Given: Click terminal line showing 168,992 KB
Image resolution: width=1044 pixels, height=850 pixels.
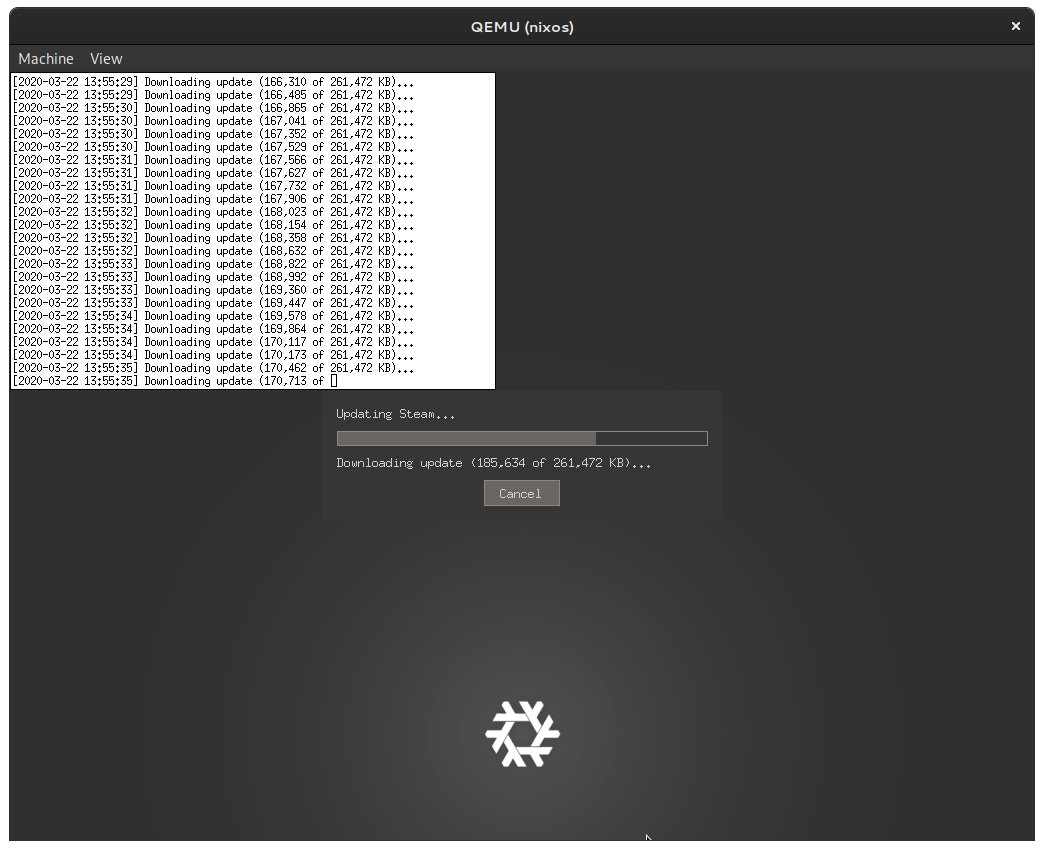Looking at the screenshot, I should pyautogui.click(x=213, y=277).
